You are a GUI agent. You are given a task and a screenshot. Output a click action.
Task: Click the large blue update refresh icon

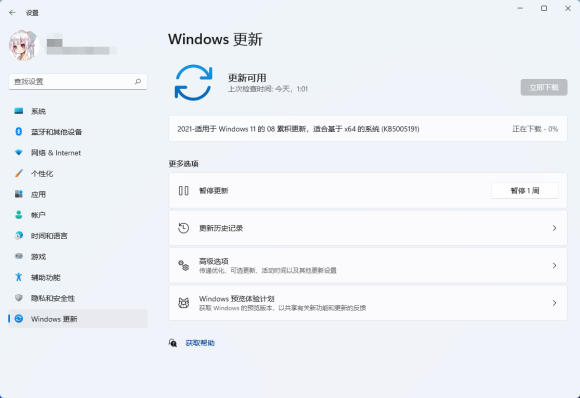[193, 82]
